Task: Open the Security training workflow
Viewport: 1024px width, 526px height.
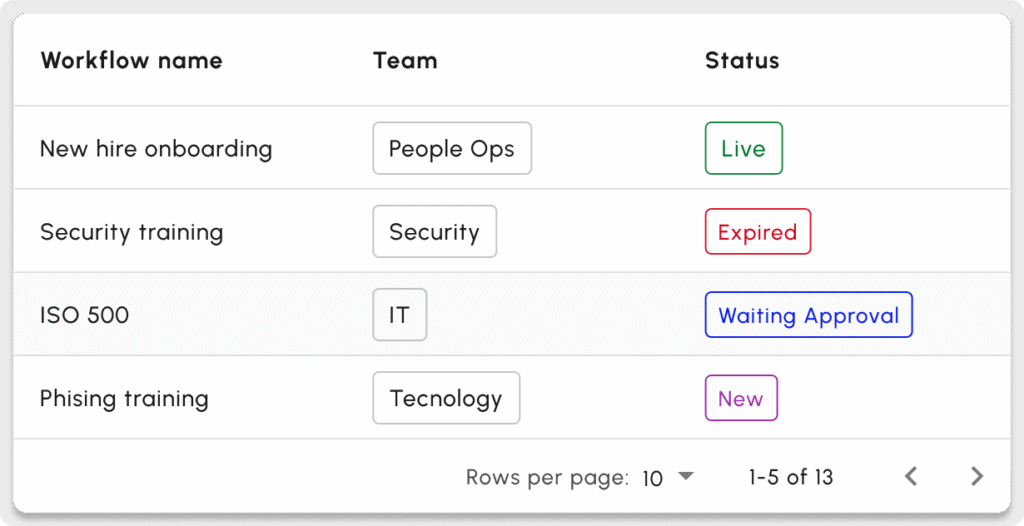Action: 131,232
